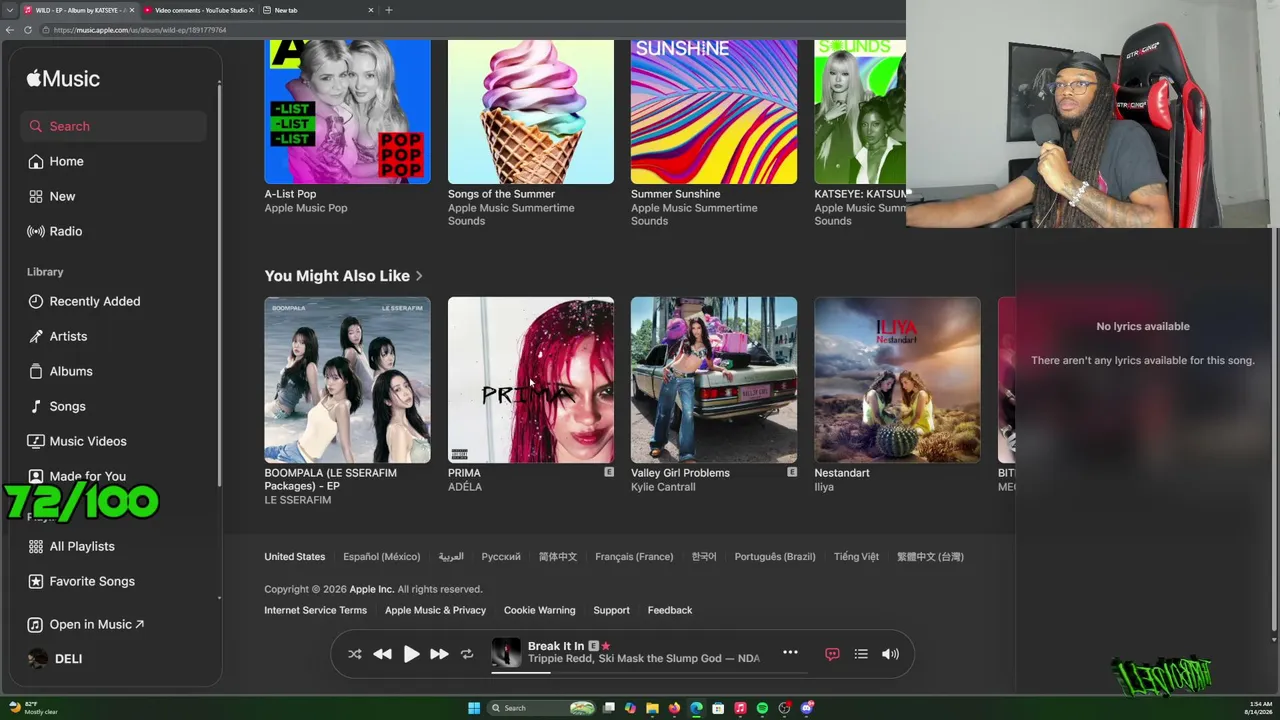Expand the You Might Also Like section

pyautogui.click(x=343, y=276)
